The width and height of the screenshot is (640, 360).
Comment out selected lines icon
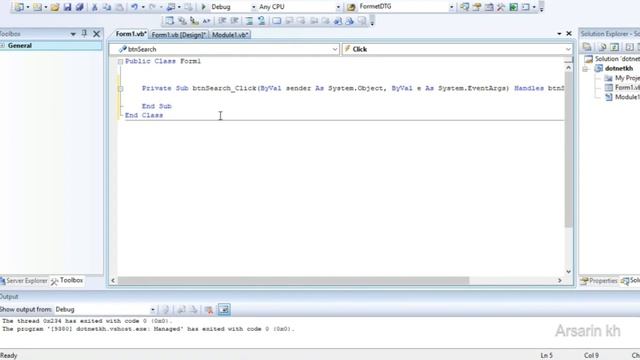[x=249, y=20]
